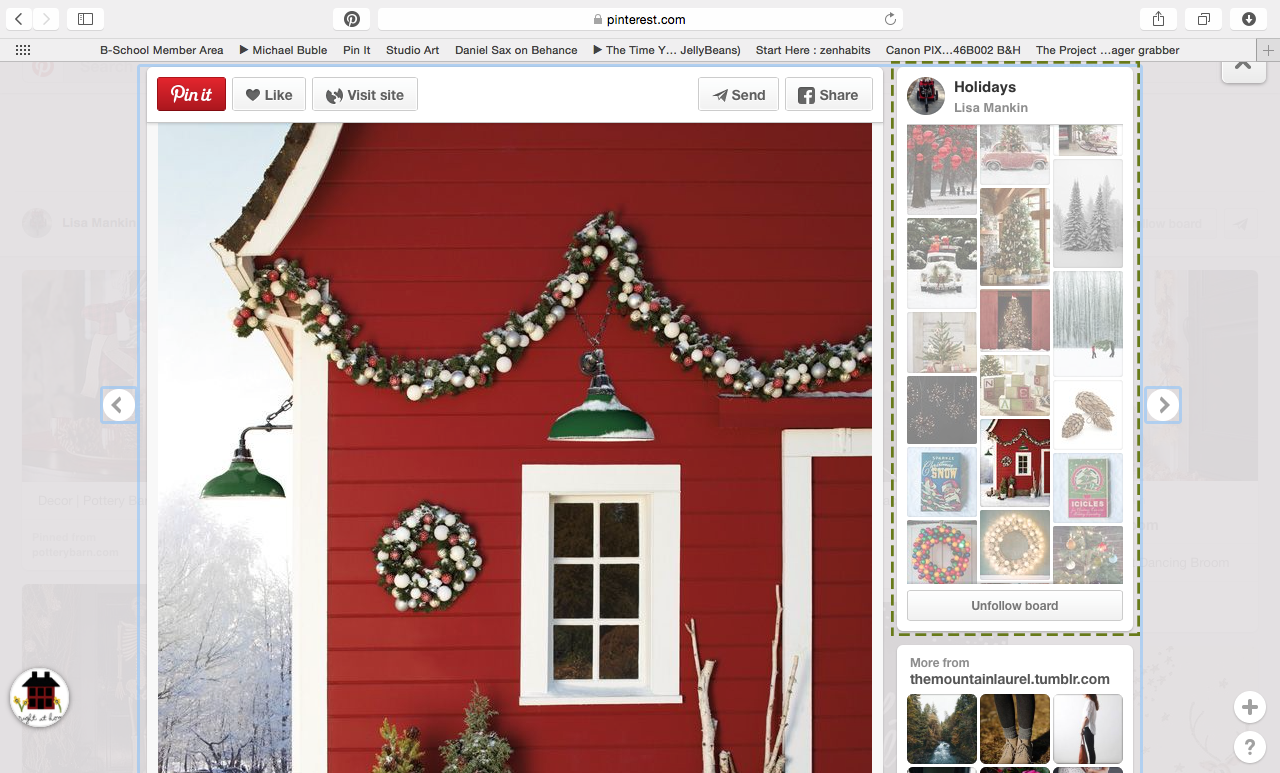Click the main red barn pin image
1280x773 pixels.
coord(515,448)
